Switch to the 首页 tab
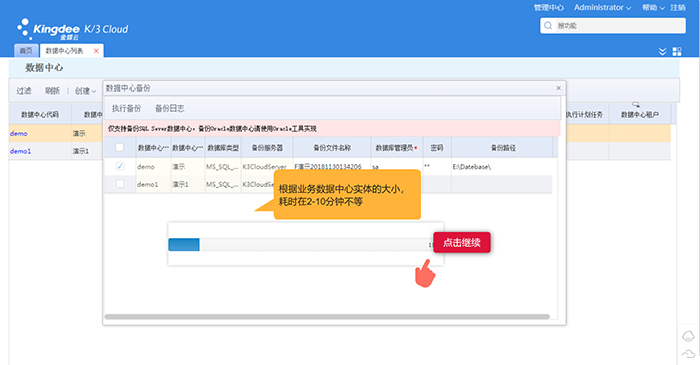The width and height of the screenshot is (700, 365). click(x=26, y=51)
